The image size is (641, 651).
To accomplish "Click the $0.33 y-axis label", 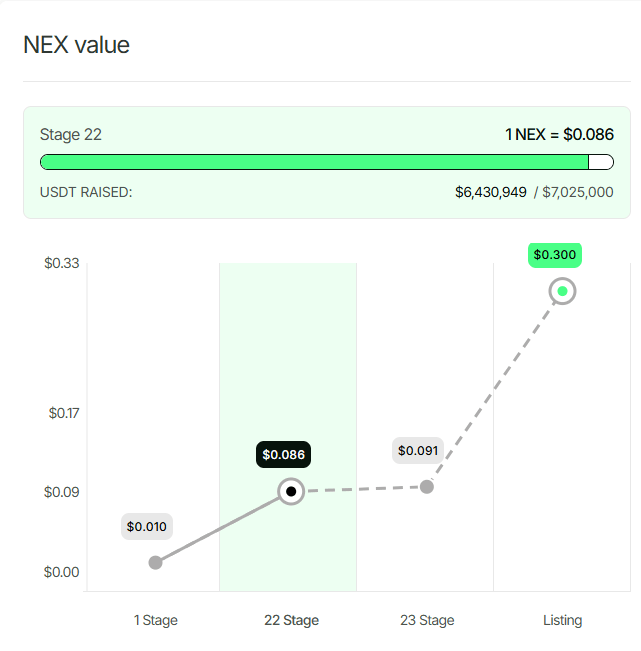I will pyautogui.click(x=61, y=263).
